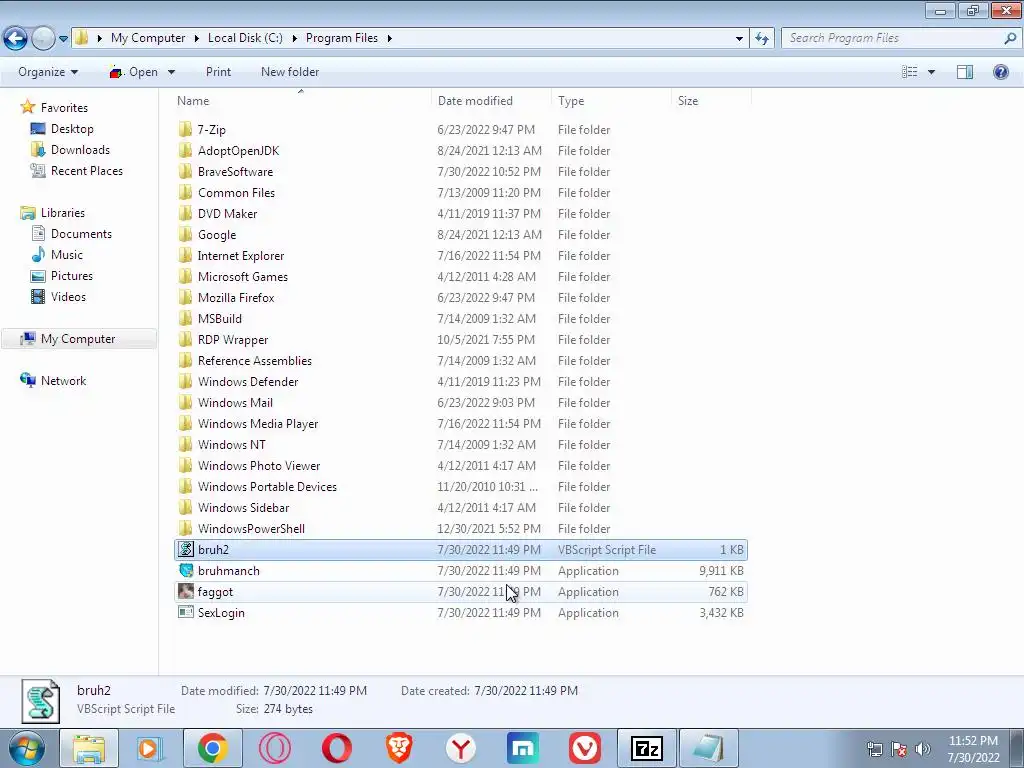Click the refresh button beside address bar
The height and width of the screenshot is (768, 1024).
click(761, 38)
